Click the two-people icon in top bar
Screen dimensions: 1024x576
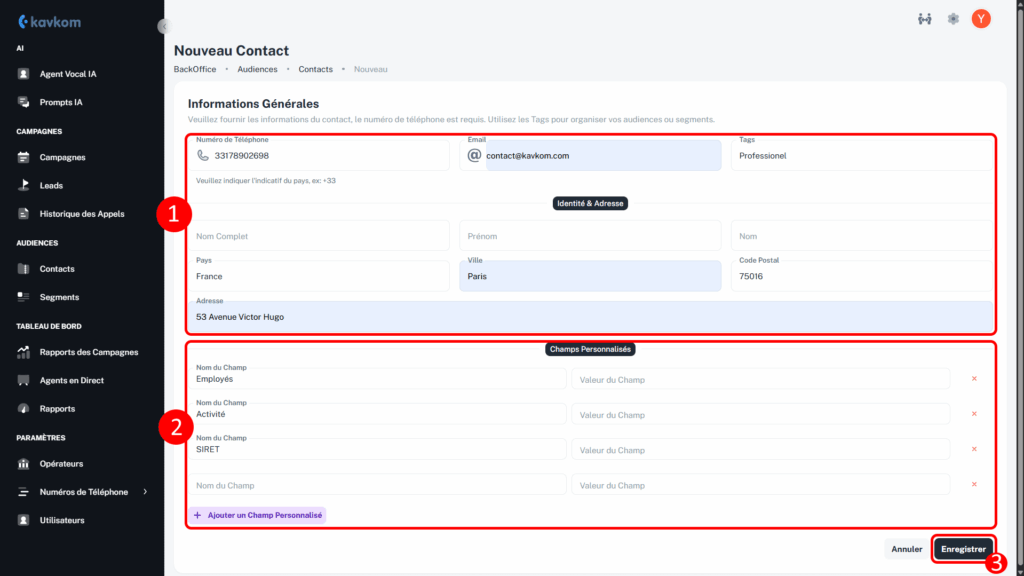pos(925,19)
